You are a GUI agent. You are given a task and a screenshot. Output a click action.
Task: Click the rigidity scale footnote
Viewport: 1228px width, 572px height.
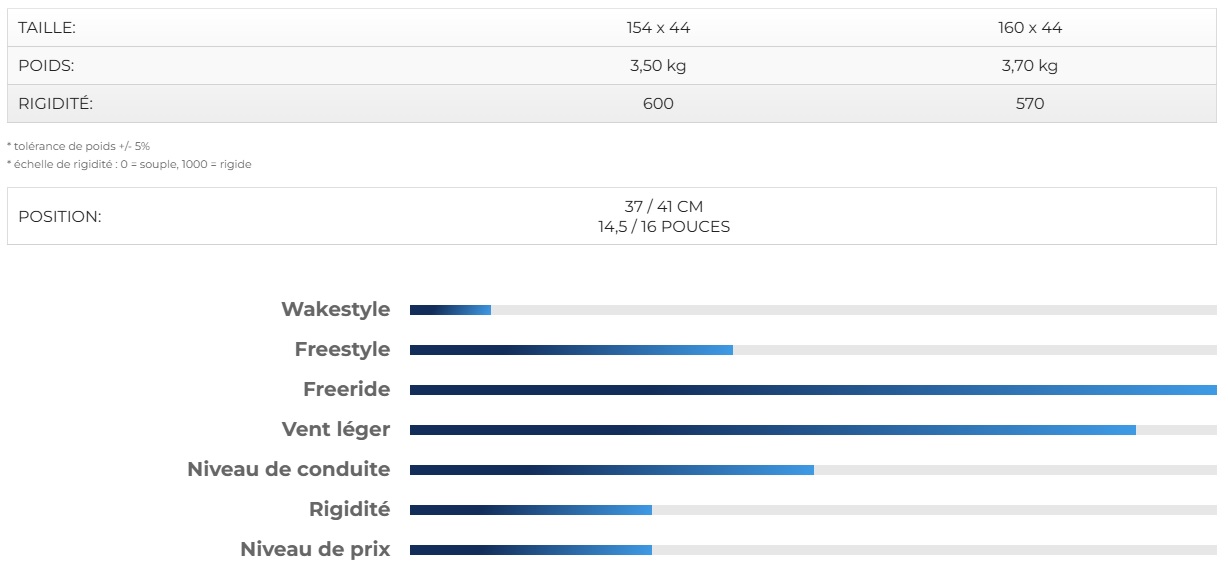(129, 165)
